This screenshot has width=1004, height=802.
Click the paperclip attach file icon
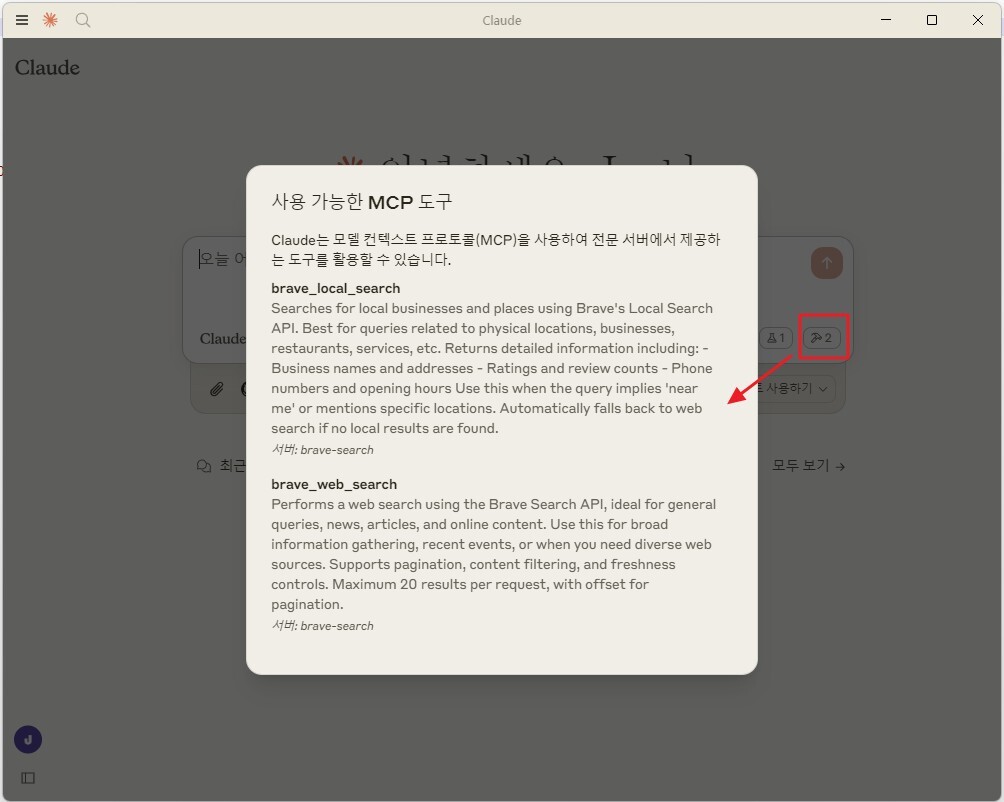tap(216, 389)
